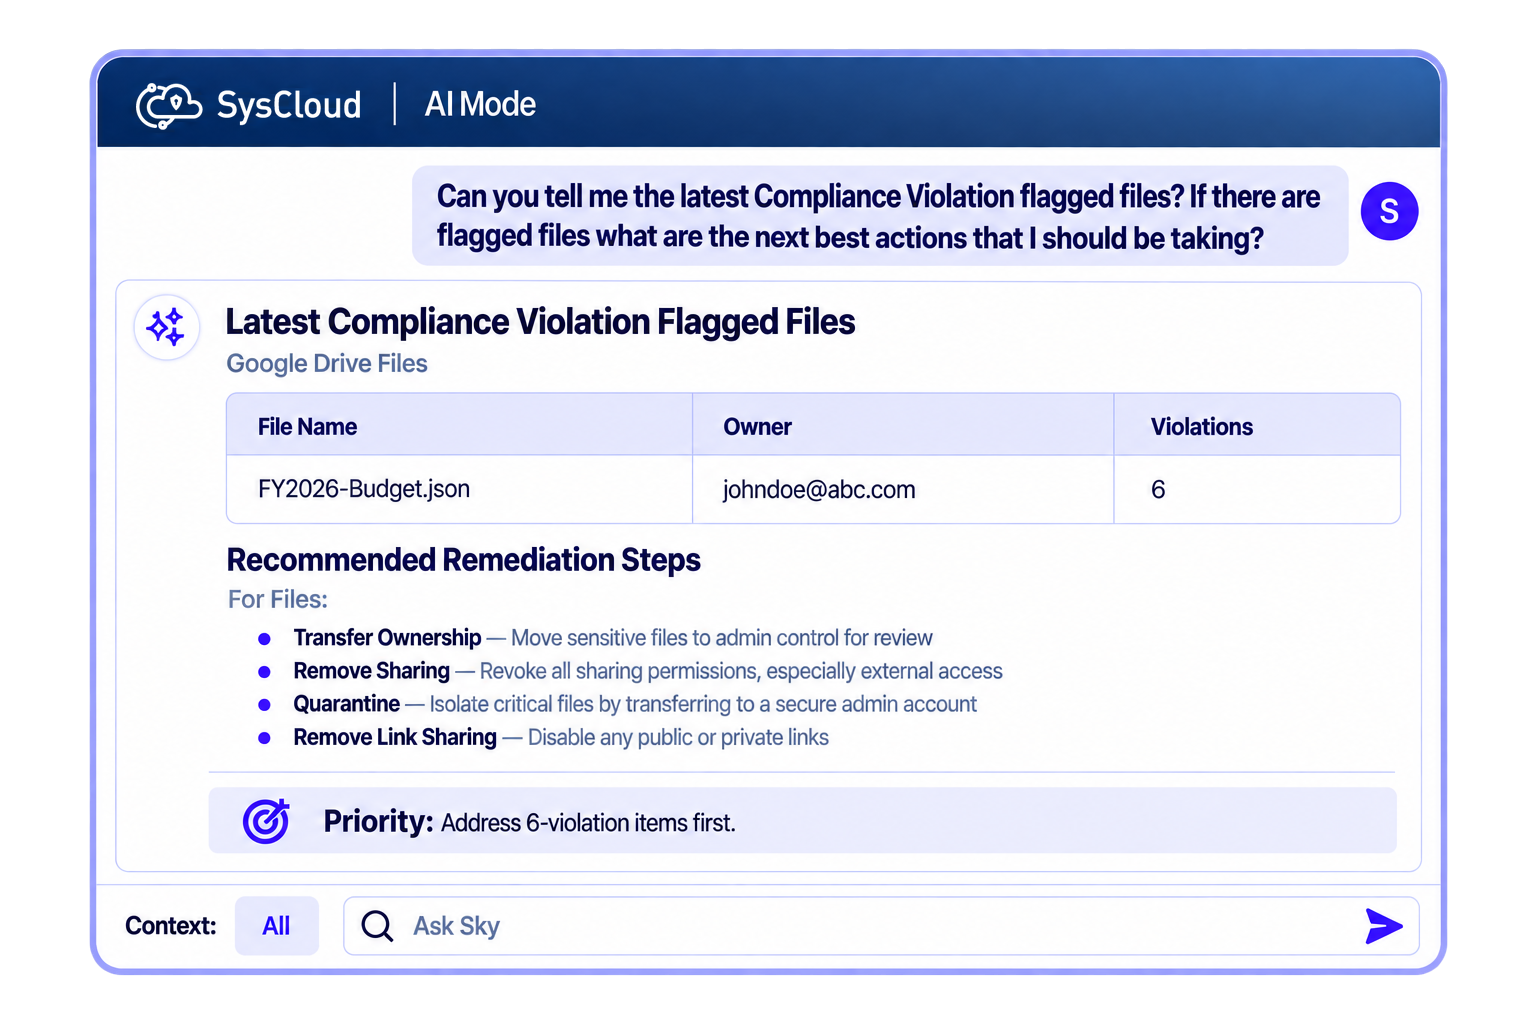This screenshot has height=1024, width=1536.
Task: Click the violations count 6 cell
Action: point(1257,489)
